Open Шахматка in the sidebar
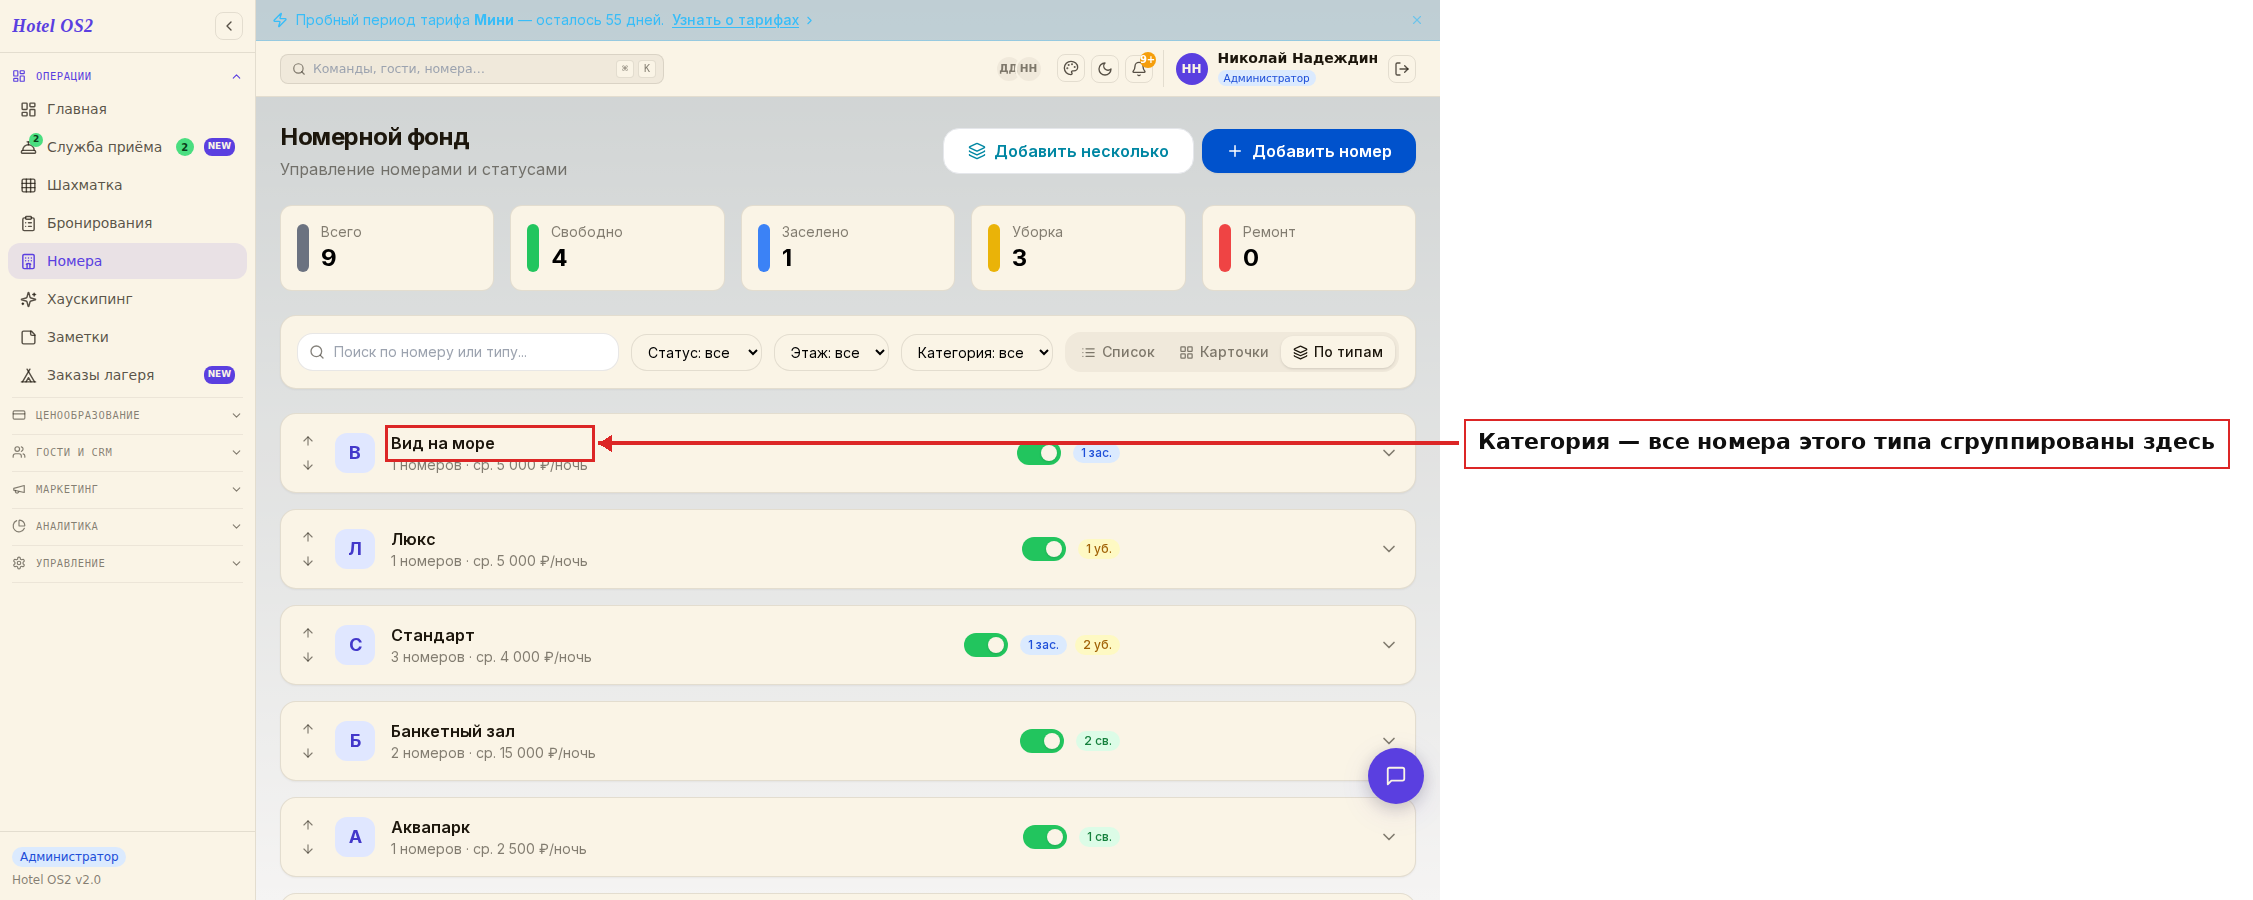The image size is (2253, 900). tap(127, 185)
